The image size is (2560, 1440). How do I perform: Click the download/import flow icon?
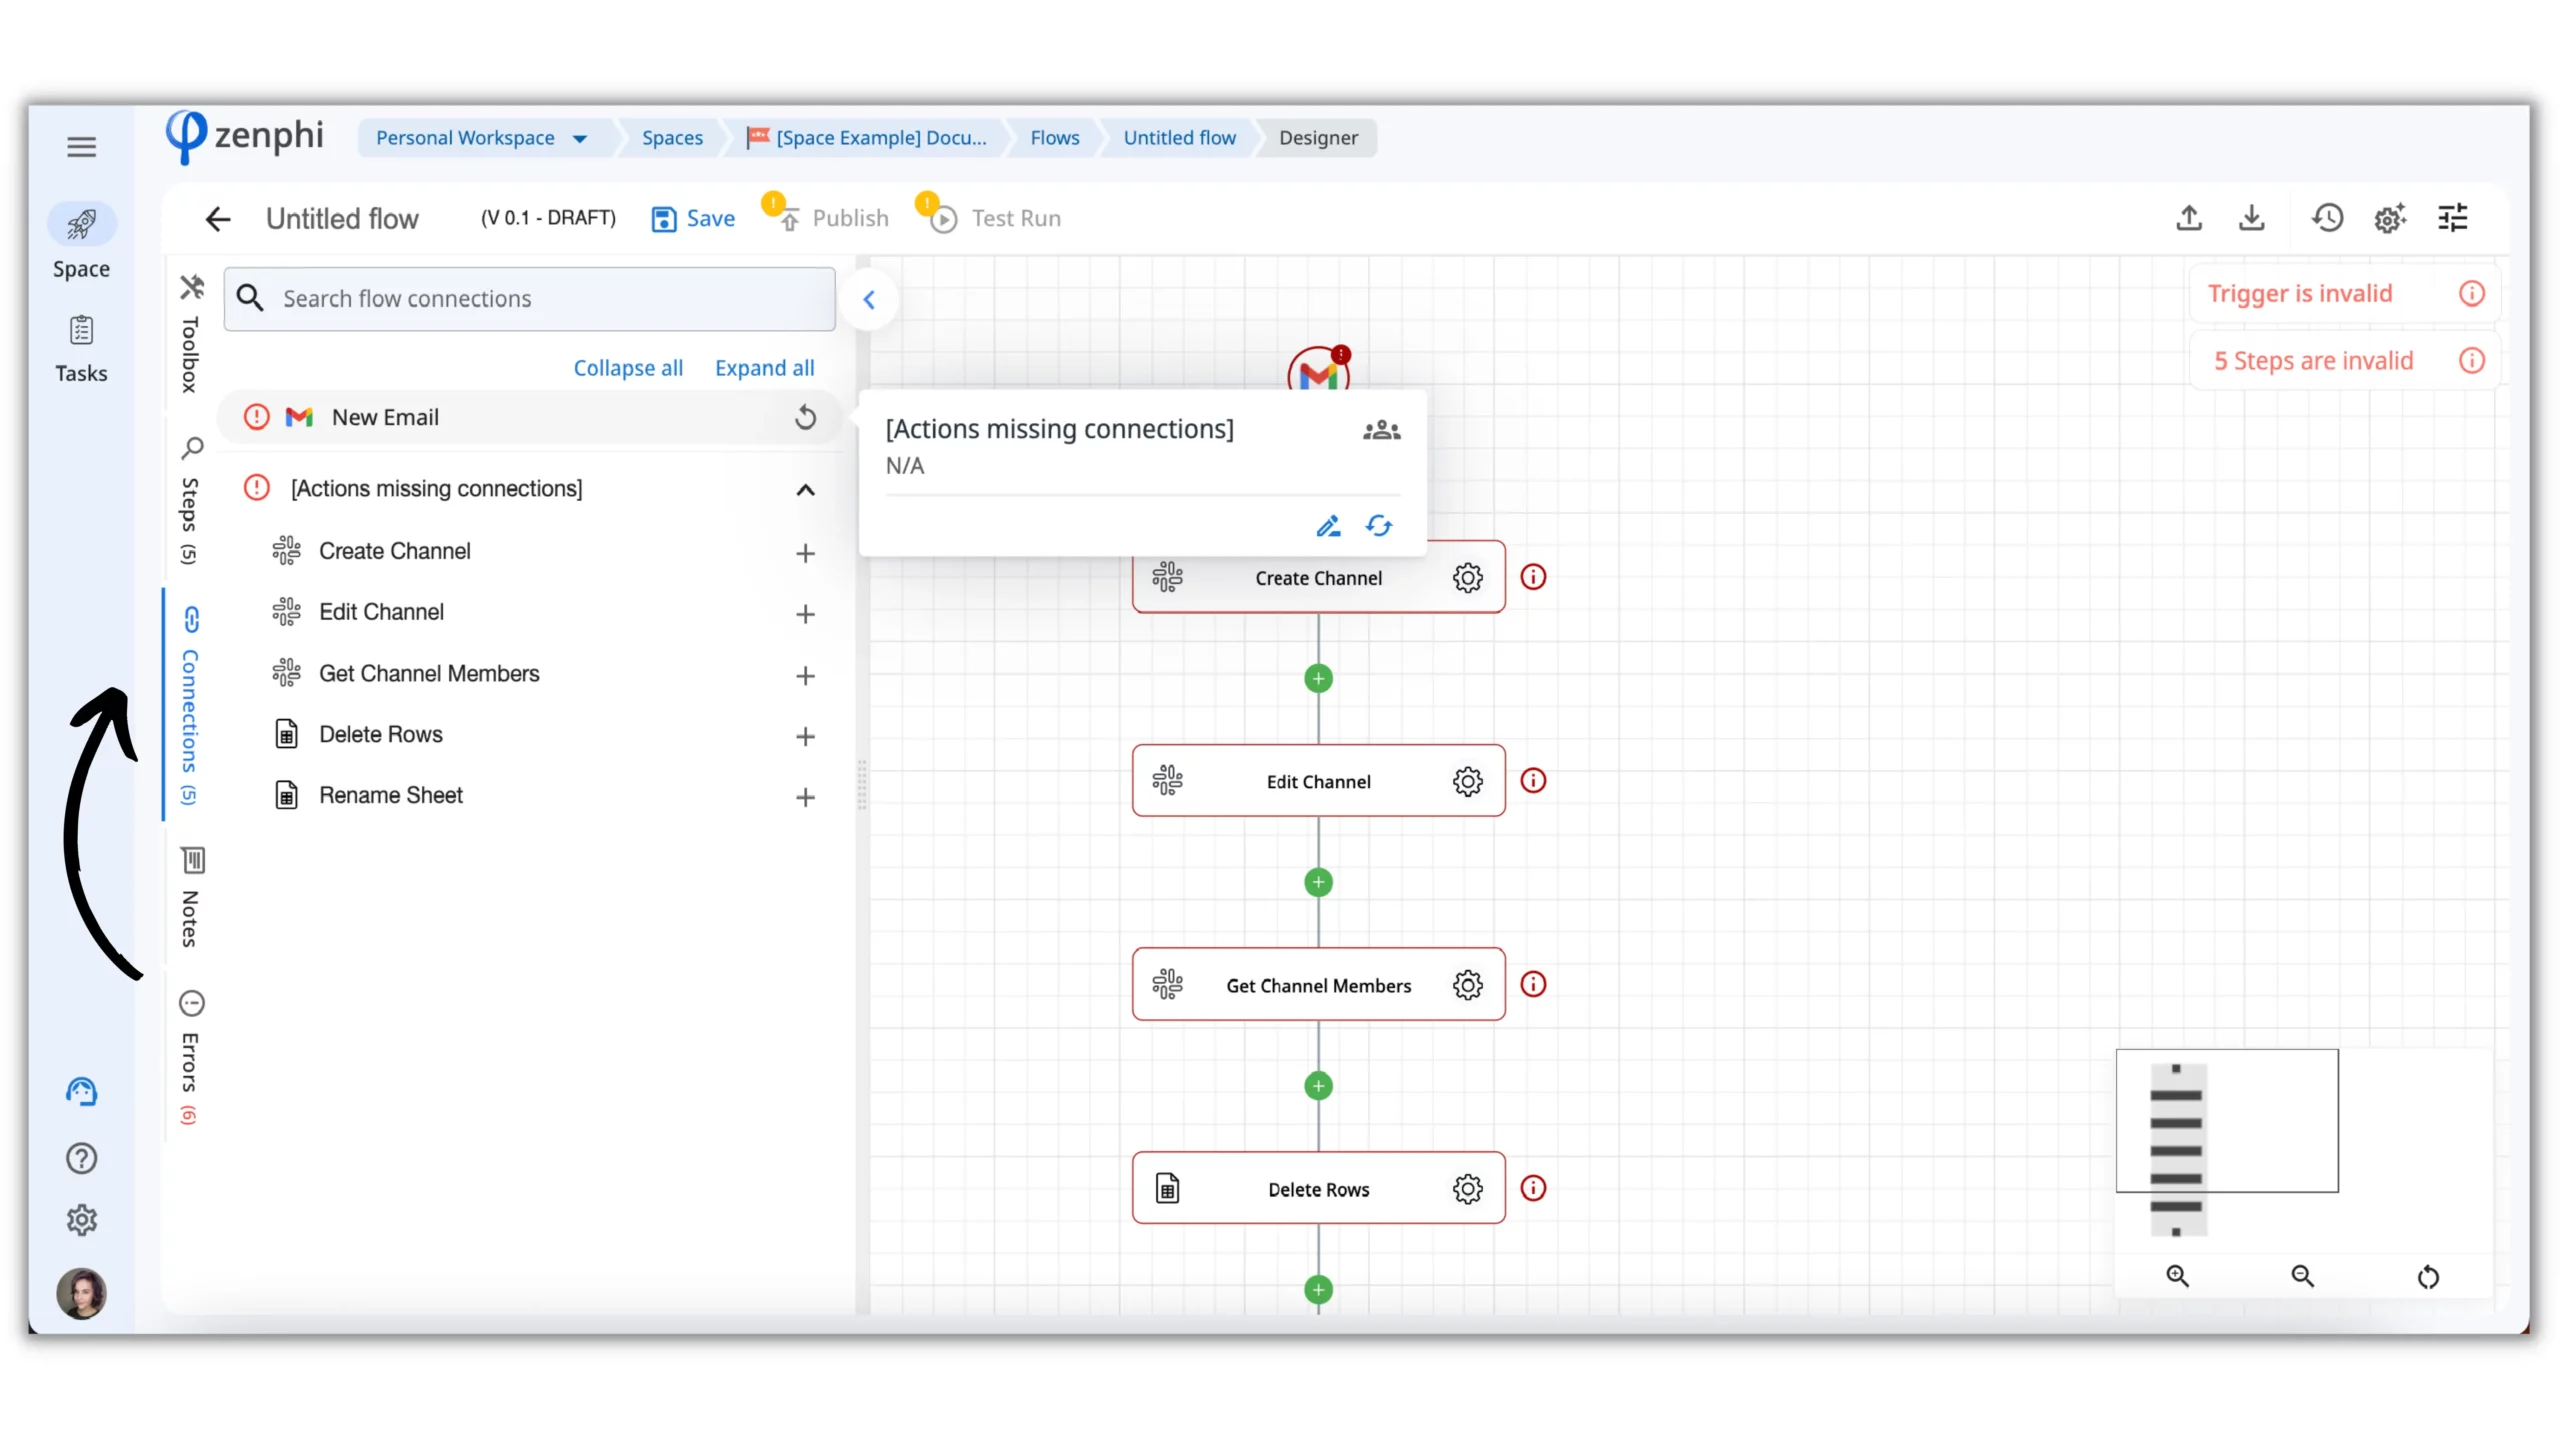2251,217
